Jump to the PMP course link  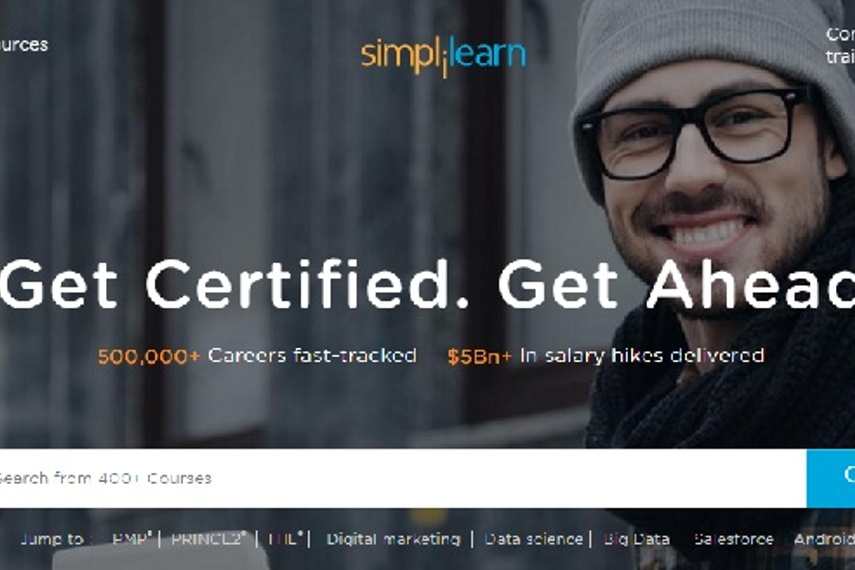[132, 539]
